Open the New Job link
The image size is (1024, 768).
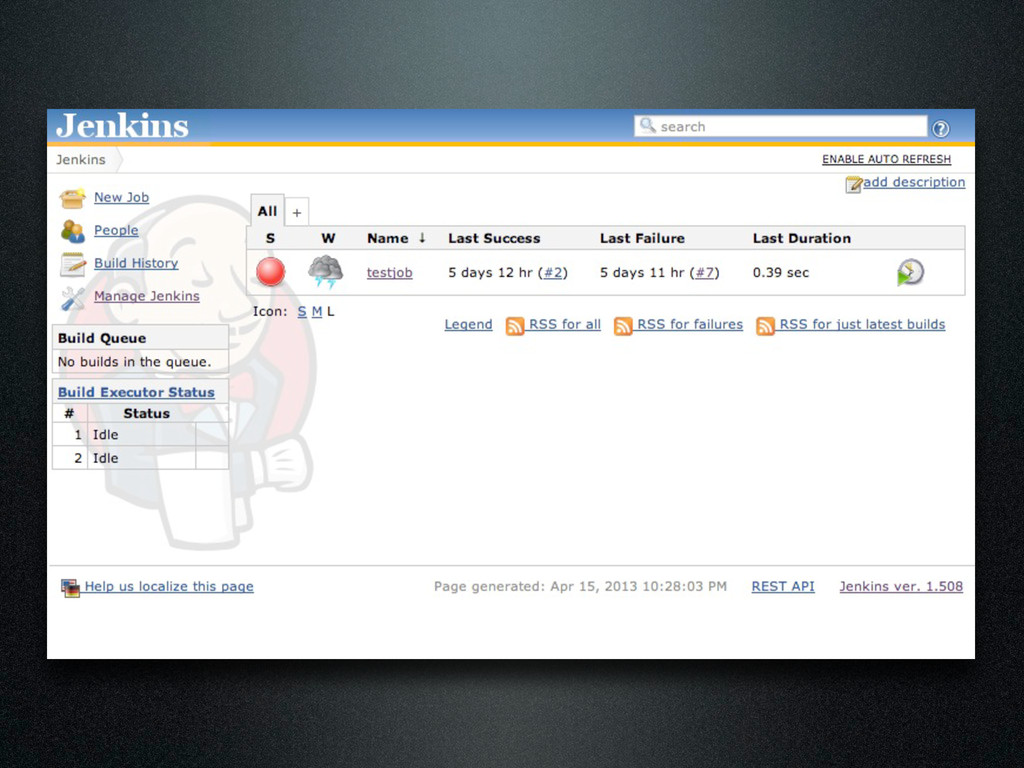coord(121,197)
